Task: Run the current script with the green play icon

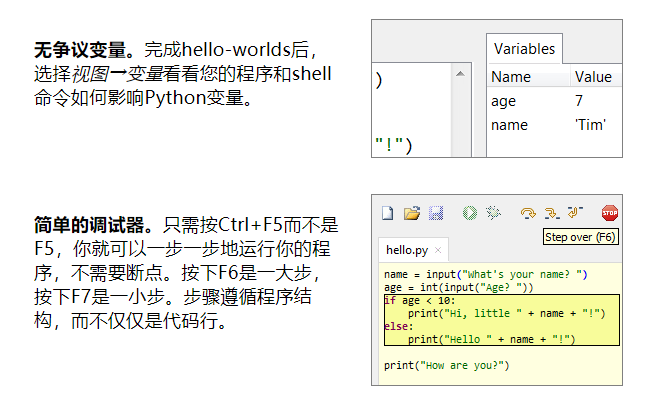Action: 469,213
